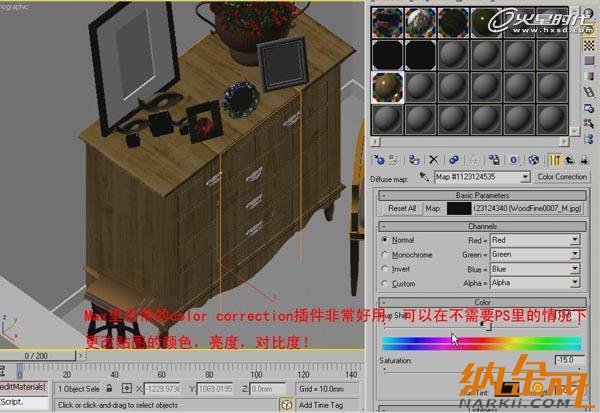Click Go to Parent arrow icon

(x=569, y=160)
